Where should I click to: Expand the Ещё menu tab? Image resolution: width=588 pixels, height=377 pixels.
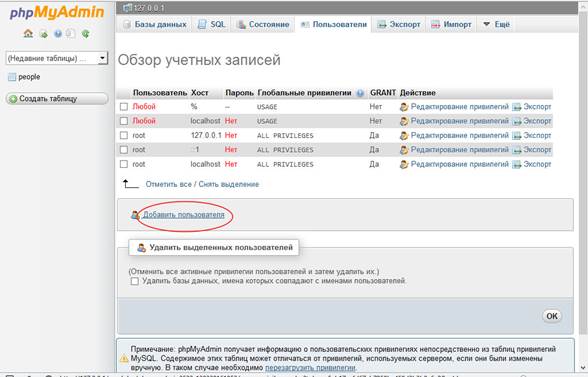496,24
